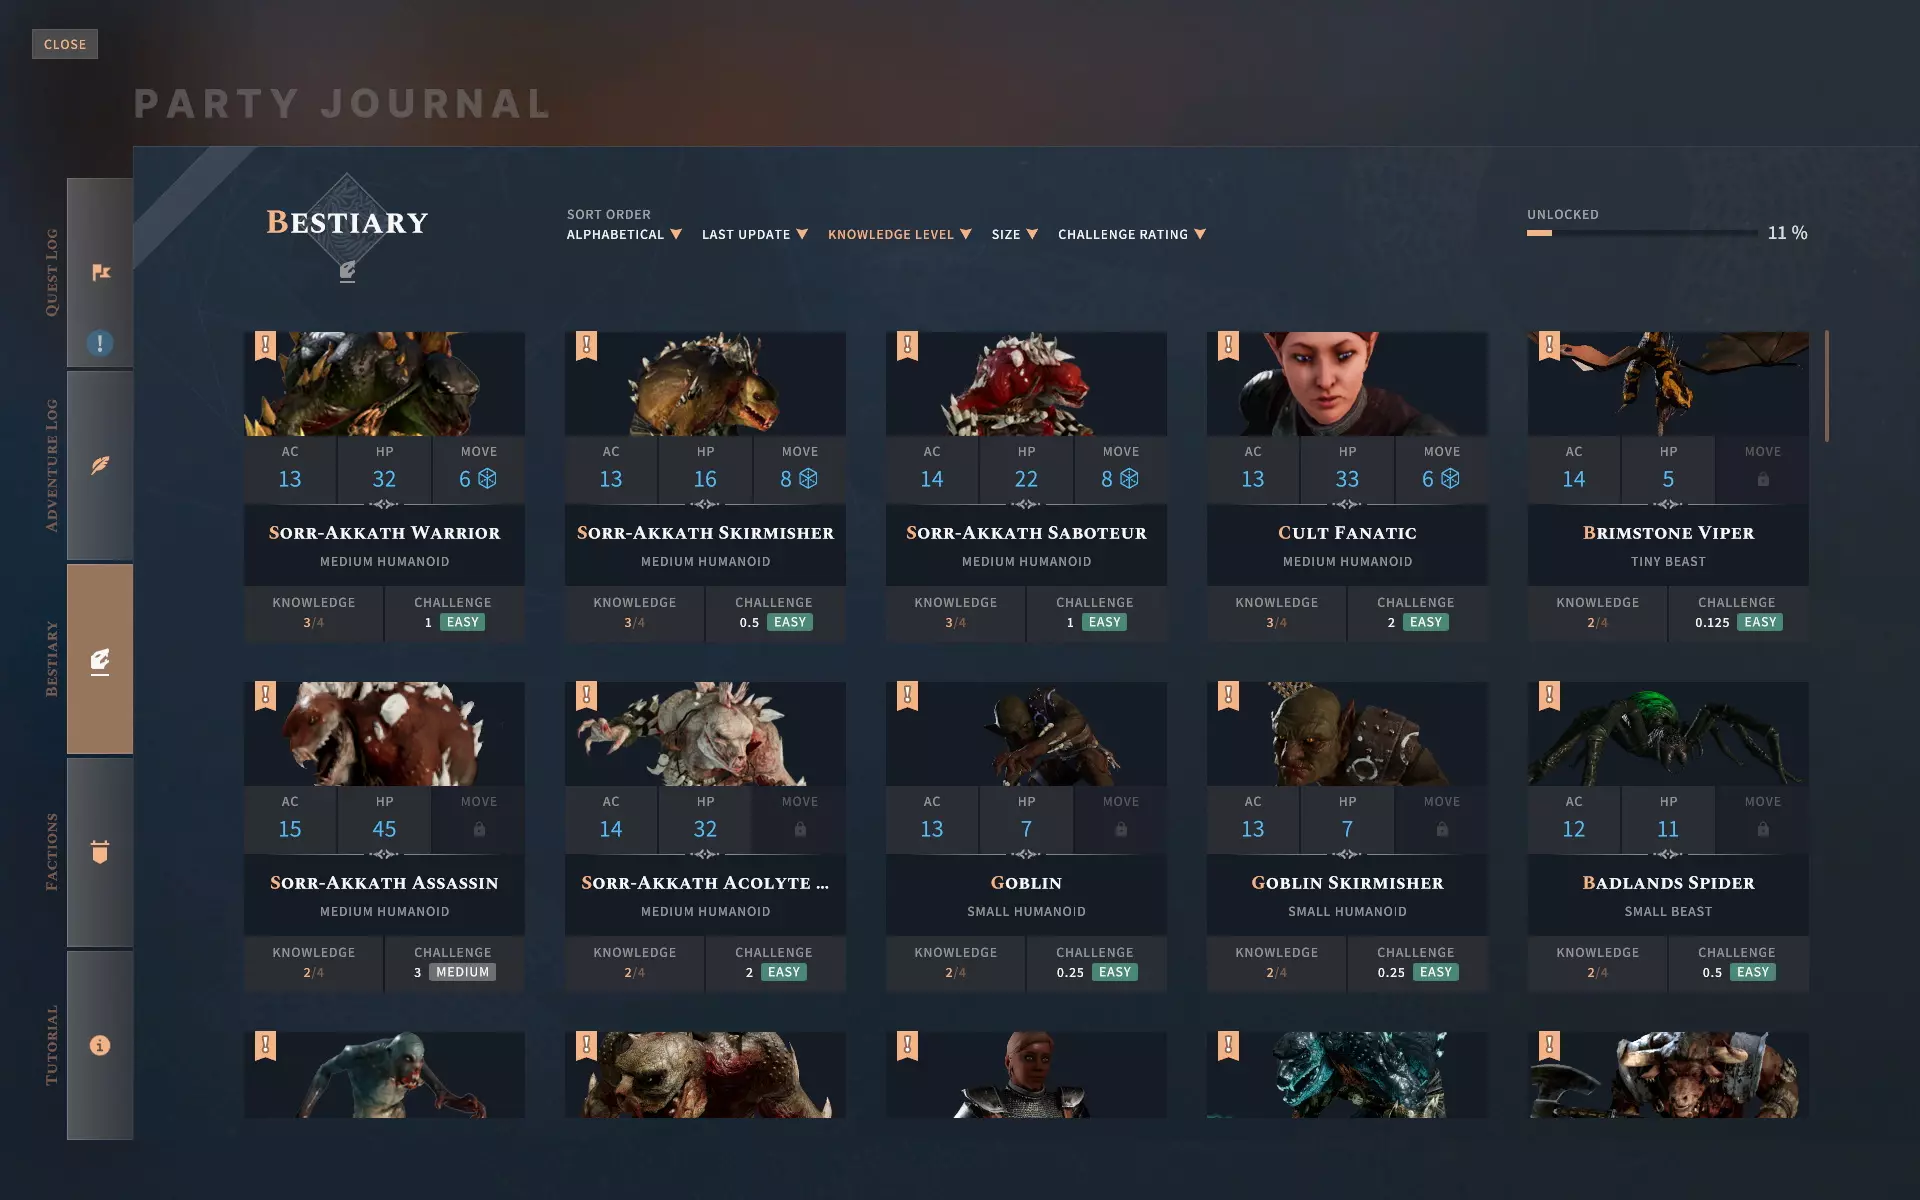The image size is (1920, 1200).
Task: Open the Brimstone Viper portrait
Action: 1668,384
